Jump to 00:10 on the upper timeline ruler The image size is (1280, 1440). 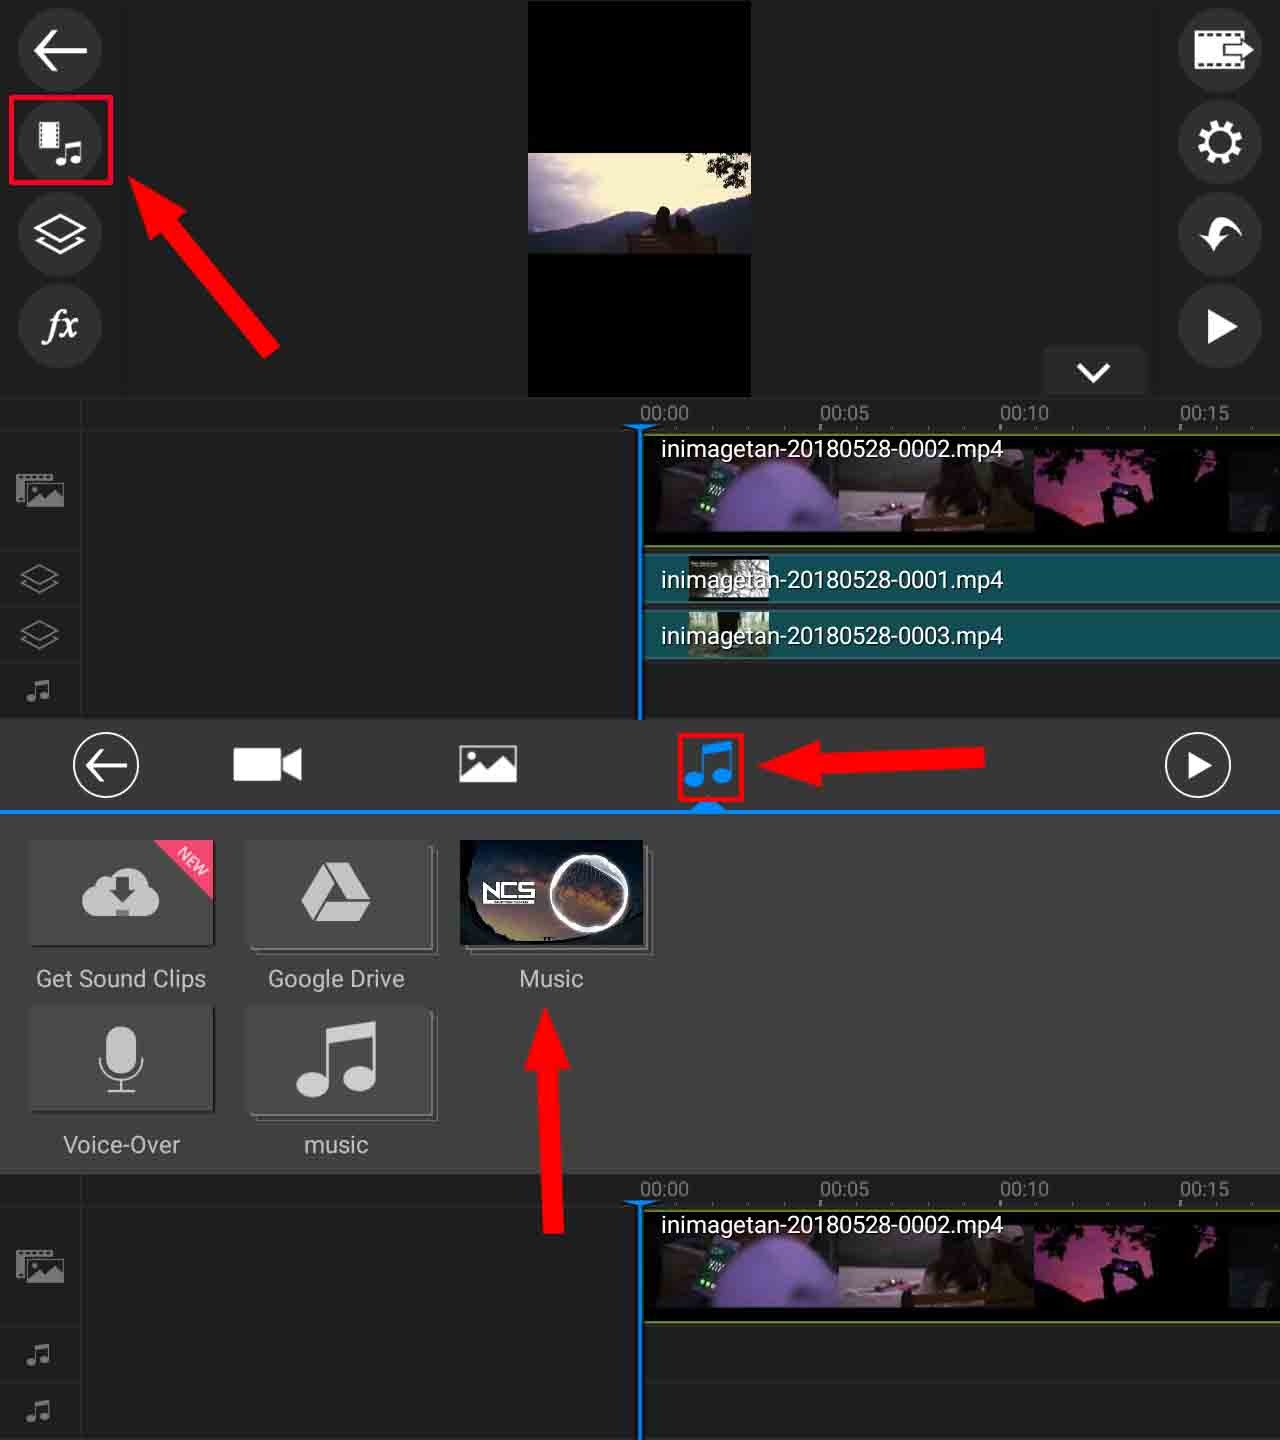coord(1024,413)
